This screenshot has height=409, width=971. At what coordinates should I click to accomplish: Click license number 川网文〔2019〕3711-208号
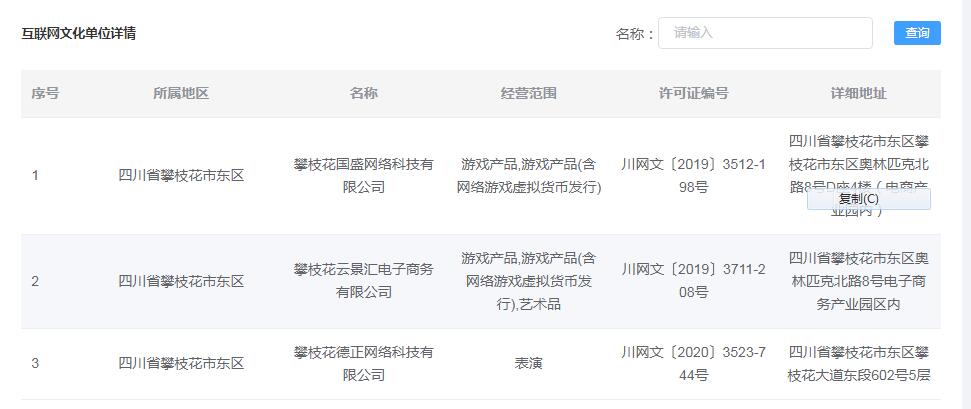tap(694, 281)
